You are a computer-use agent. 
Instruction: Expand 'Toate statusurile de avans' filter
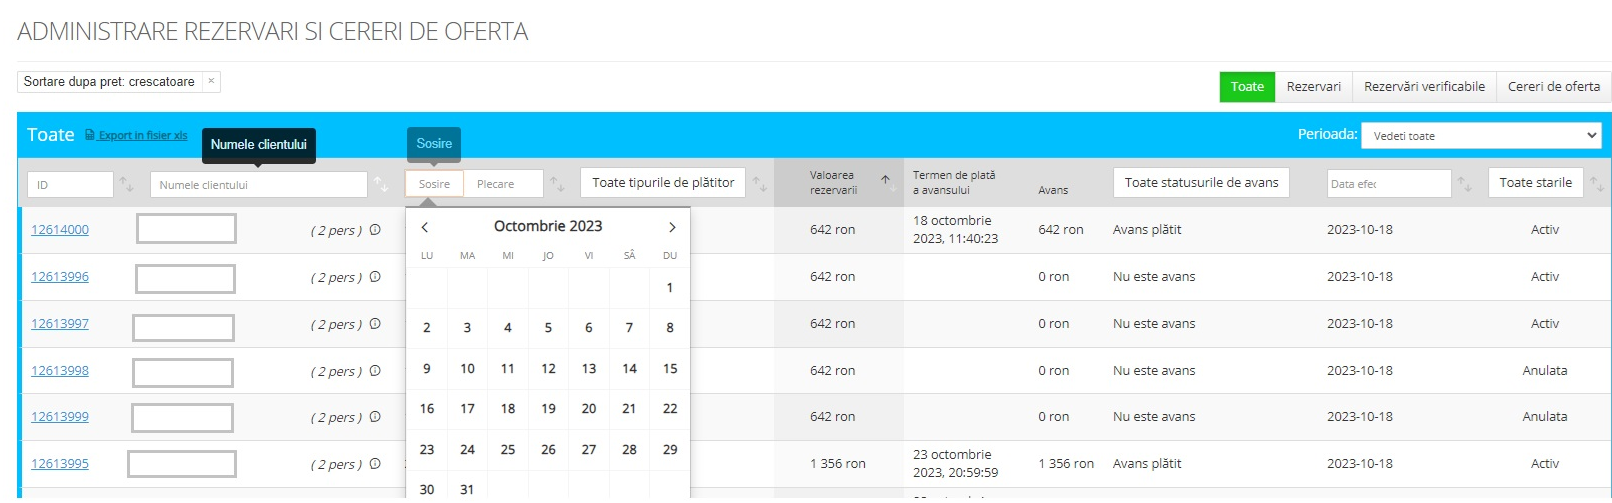1201,183
